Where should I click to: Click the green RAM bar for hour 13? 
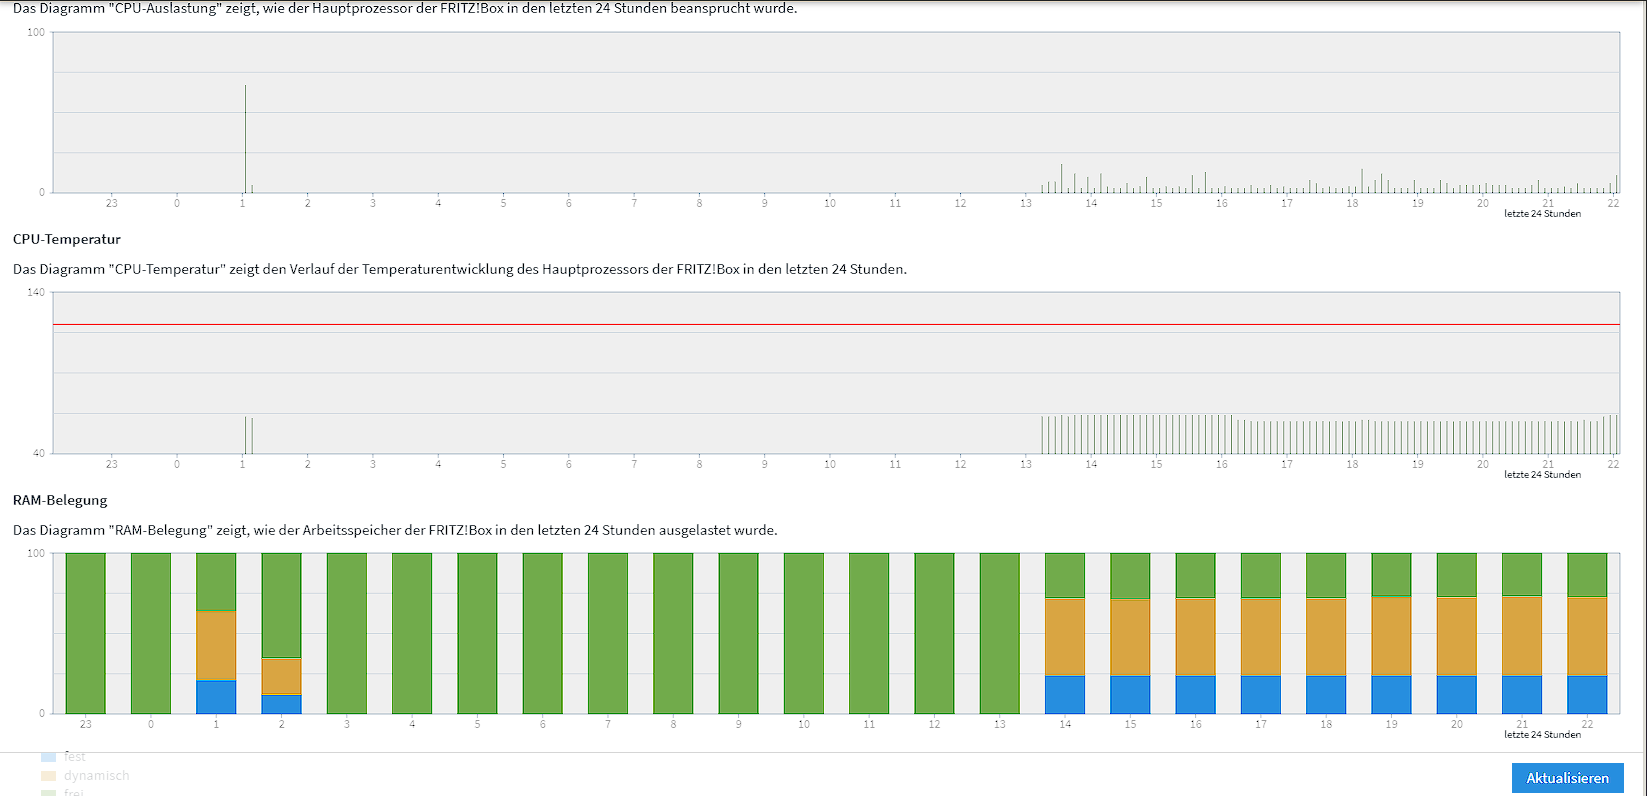(x=1000, y=633)
